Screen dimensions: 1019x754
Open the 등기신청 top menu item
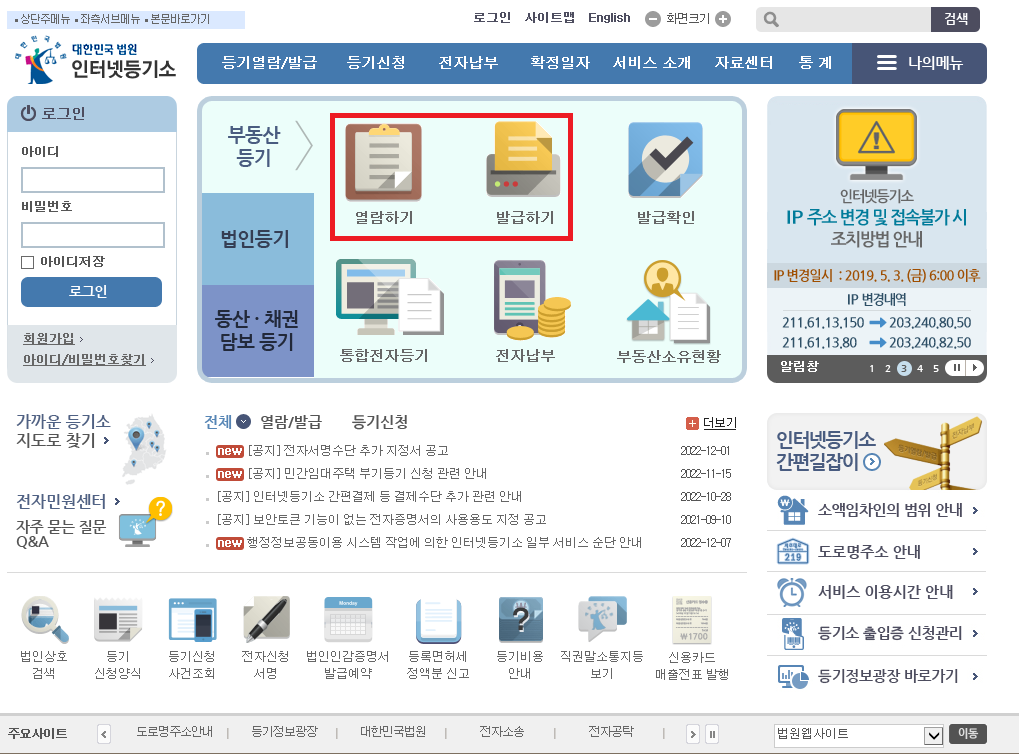376,63
